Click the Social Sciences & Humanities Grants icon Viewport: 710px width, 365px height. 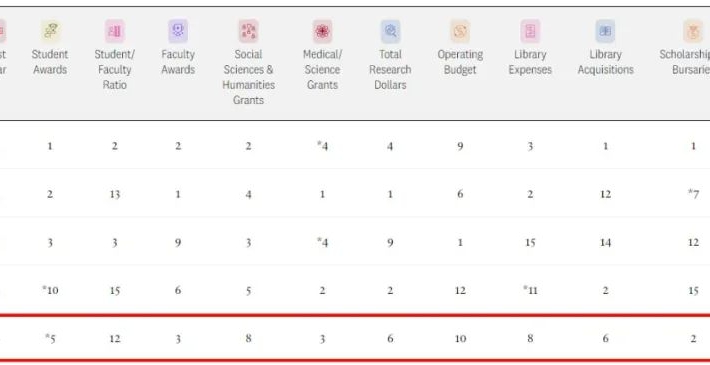pyautogui.click(x=248, y=31)
